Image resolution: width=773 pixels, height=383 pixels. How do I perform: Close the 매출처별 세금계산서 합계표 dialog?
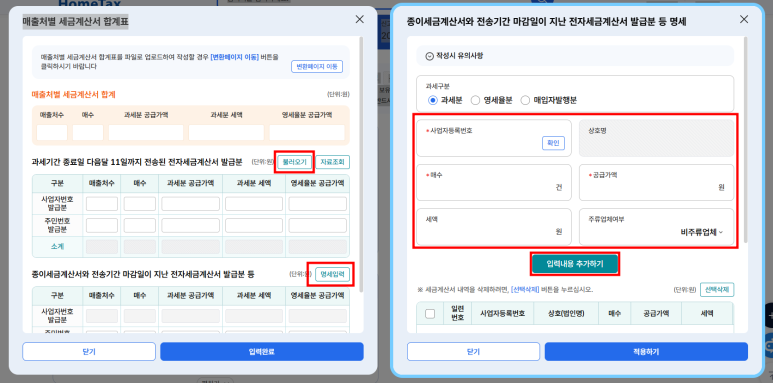359,20
